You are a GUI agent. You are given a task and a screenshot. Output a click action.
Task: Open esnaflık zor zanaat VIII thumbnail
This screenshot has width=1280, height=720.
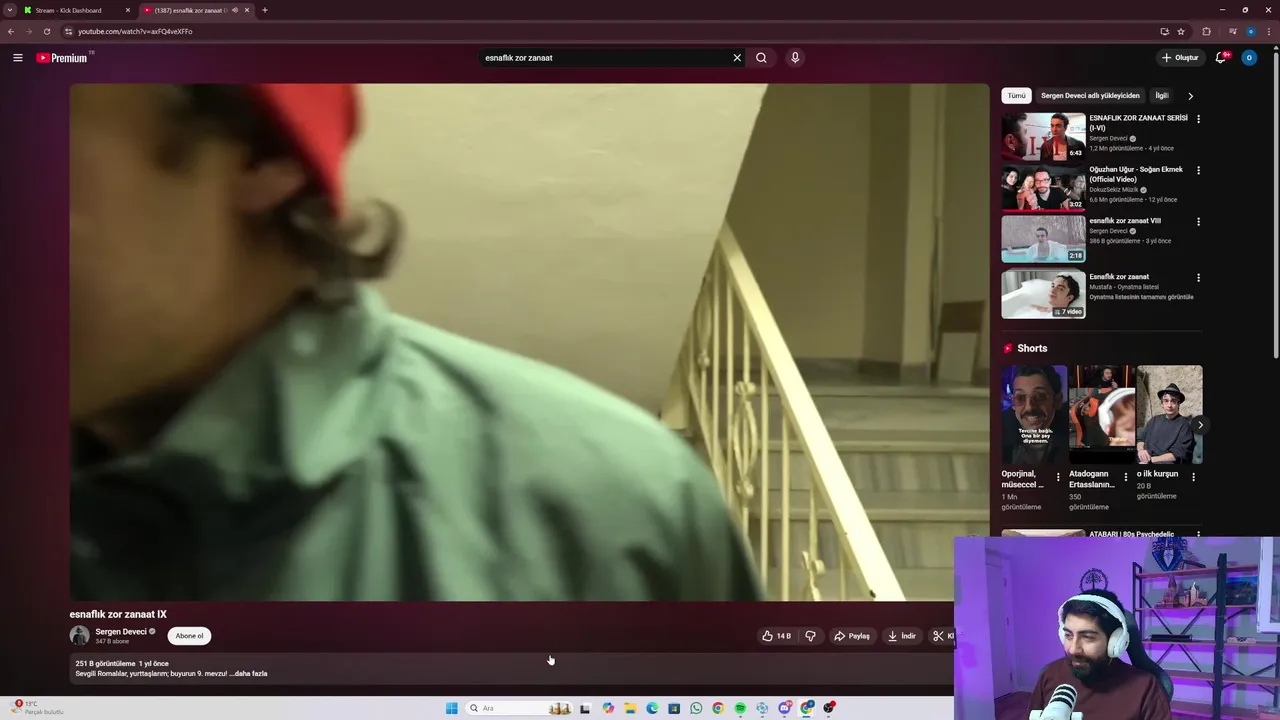tap(1043, 240)
